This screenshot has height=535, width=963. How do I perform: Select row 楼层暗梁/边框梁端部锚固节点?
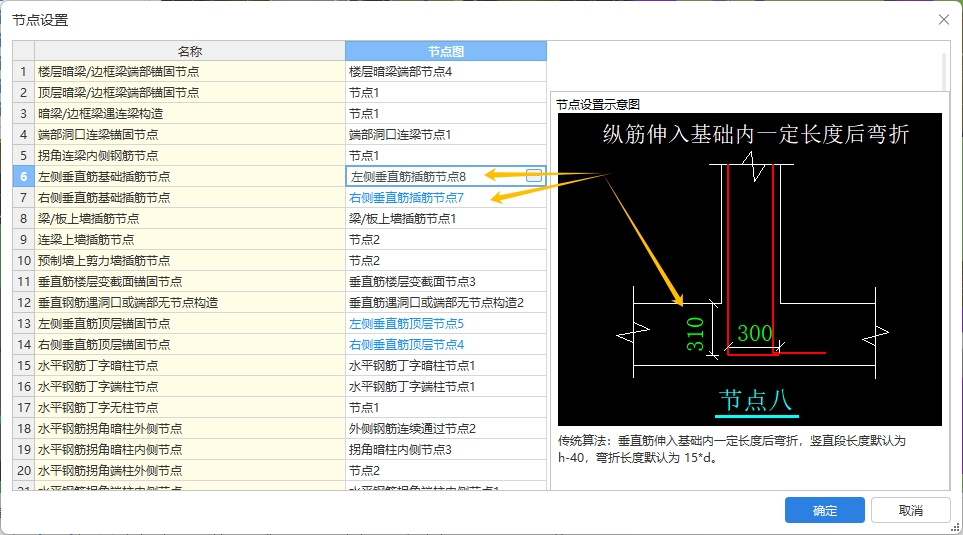click(x=190, y=72)
